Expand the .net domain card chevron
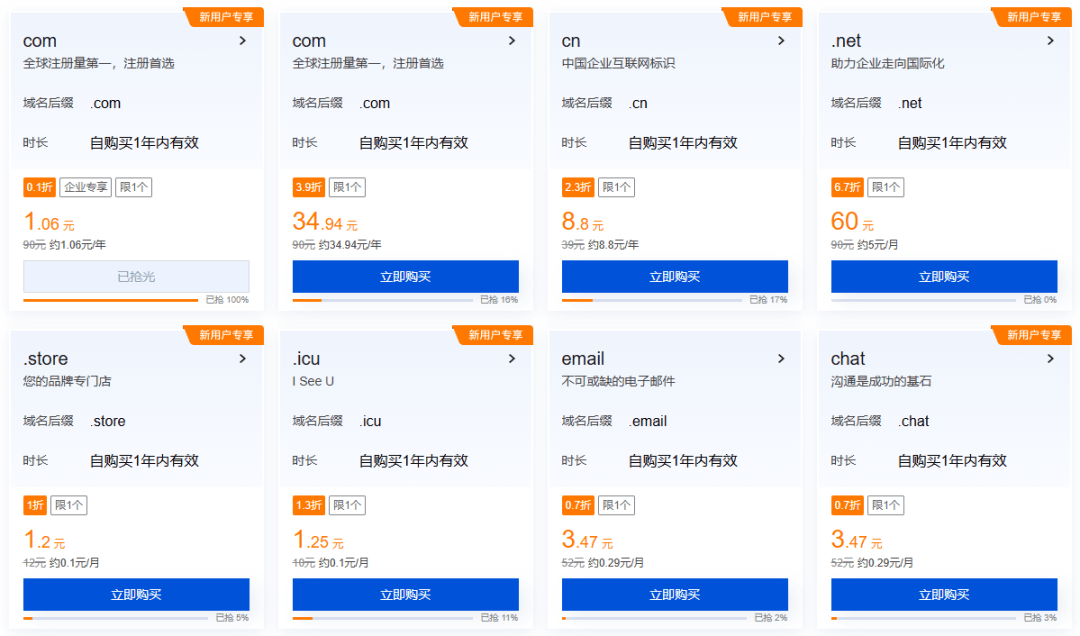This screenshot has height=636, width=1080. 1050,41
